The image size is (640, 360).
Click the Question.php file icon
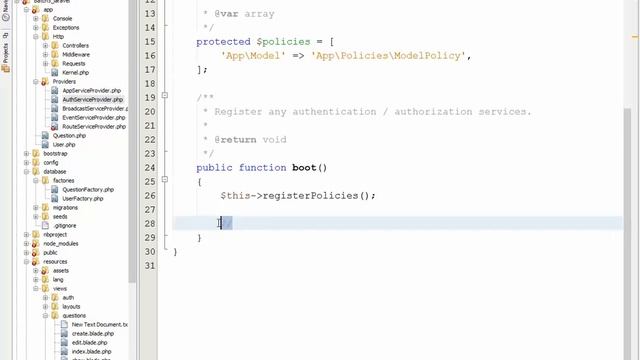pos(45,136)
